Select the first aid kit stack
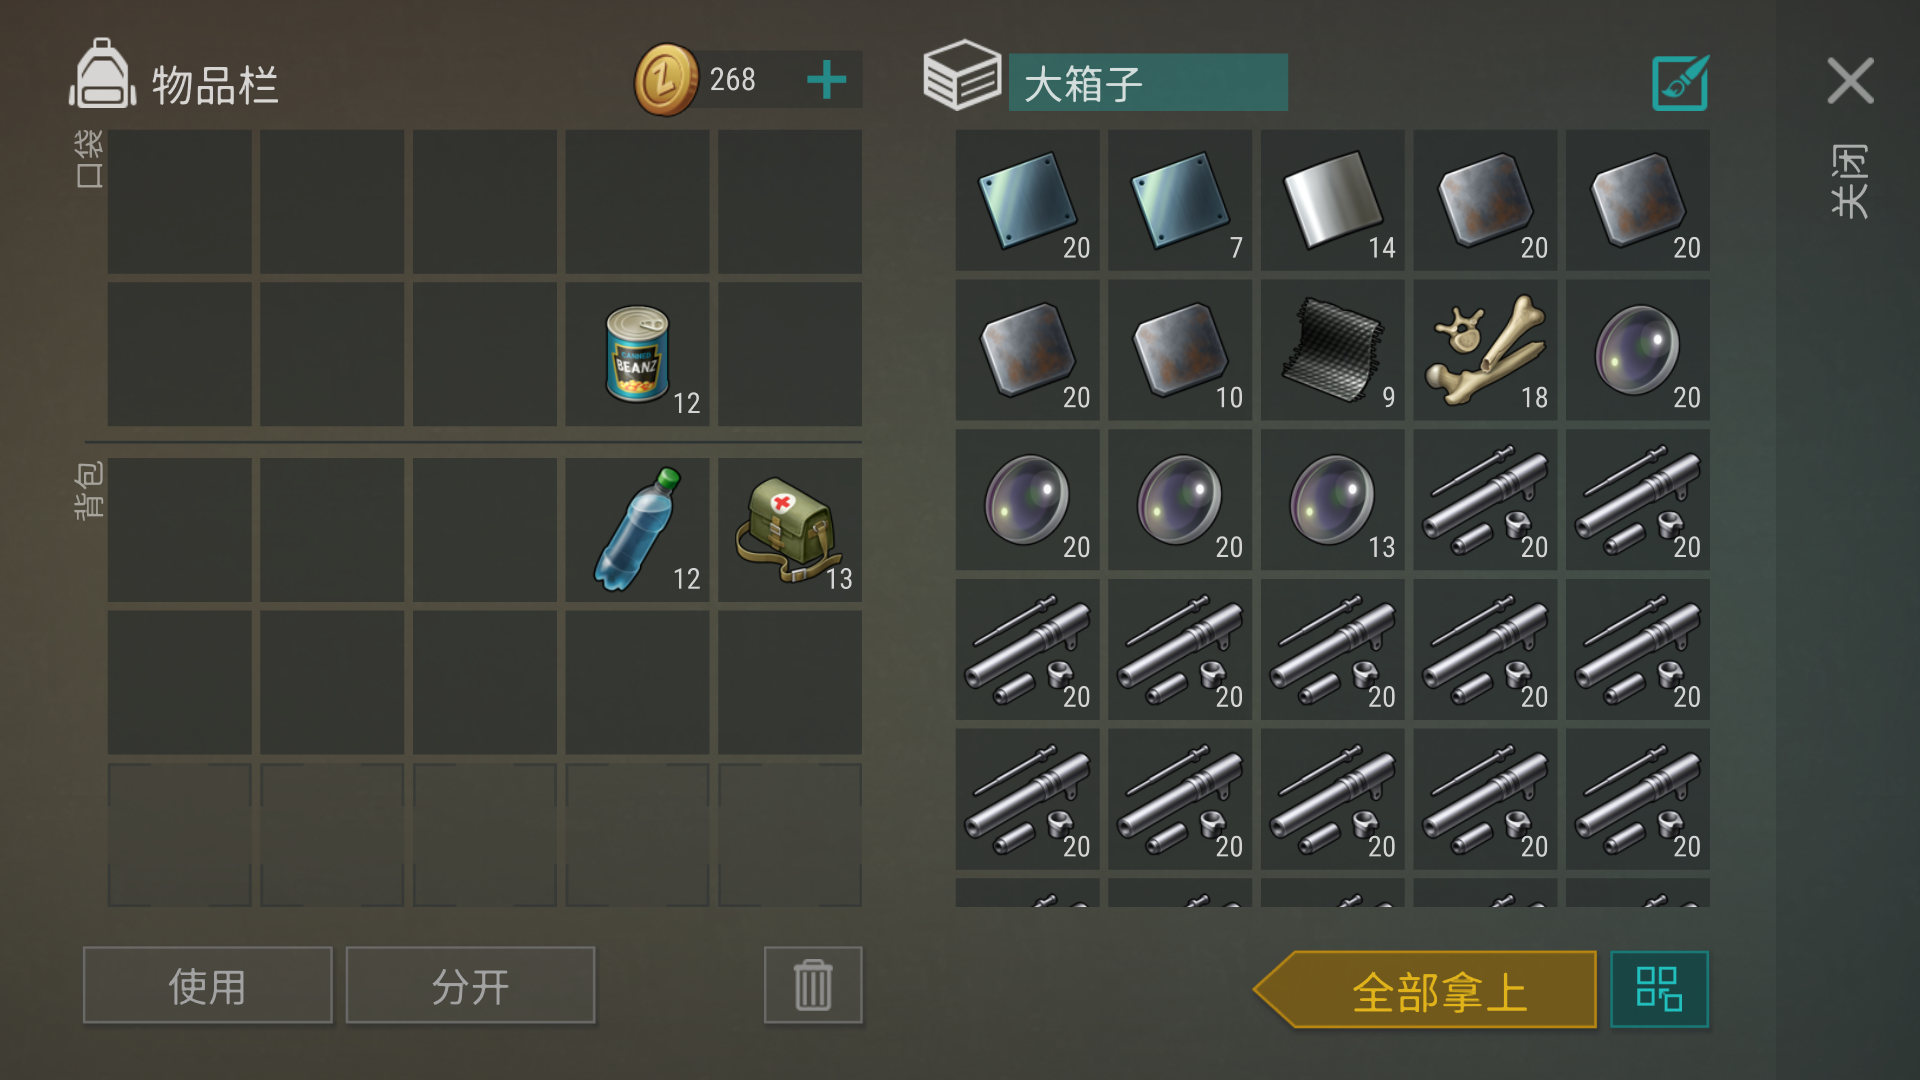1920x1080 pixels. tap(790, 530)
